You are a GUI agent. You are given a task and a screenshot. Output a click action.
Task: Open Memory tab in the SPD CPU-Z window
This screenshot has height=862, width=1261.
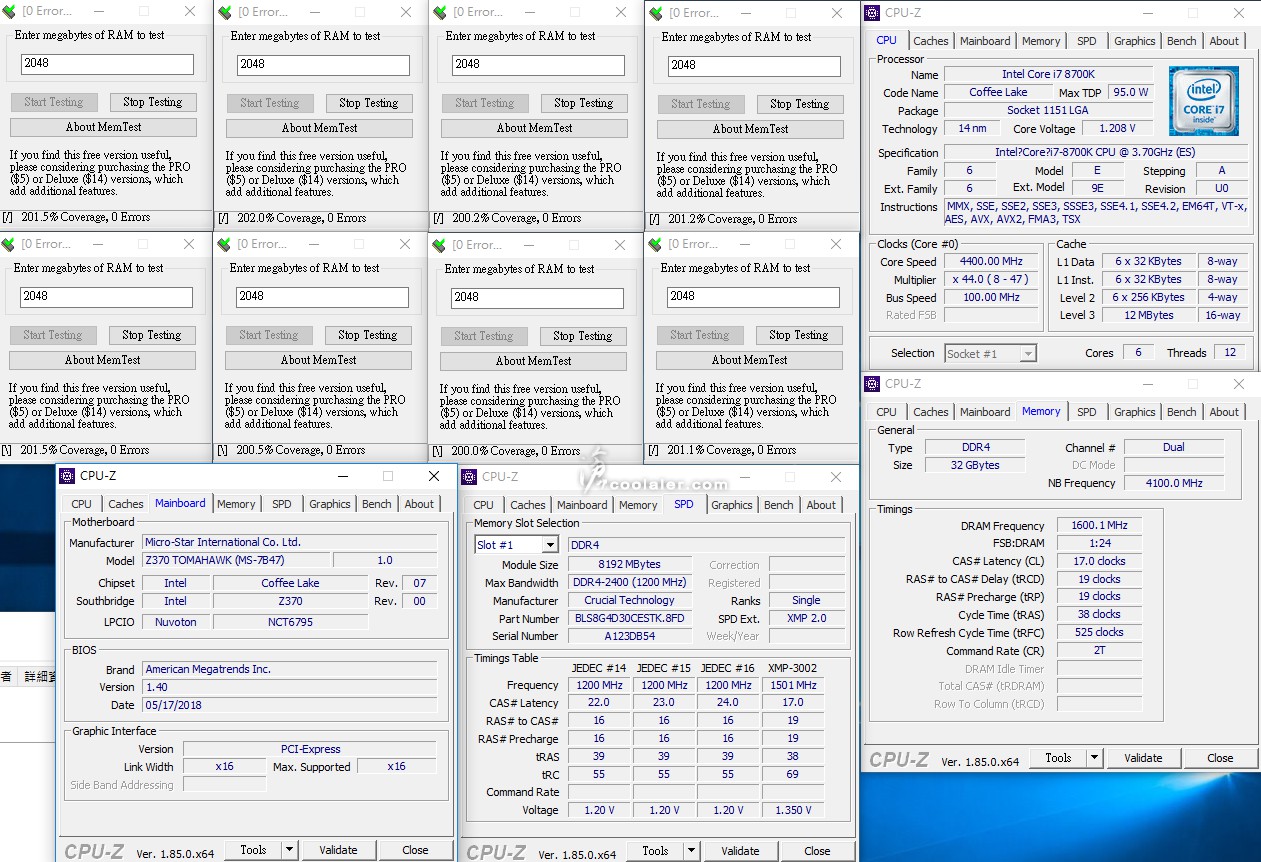638,505
